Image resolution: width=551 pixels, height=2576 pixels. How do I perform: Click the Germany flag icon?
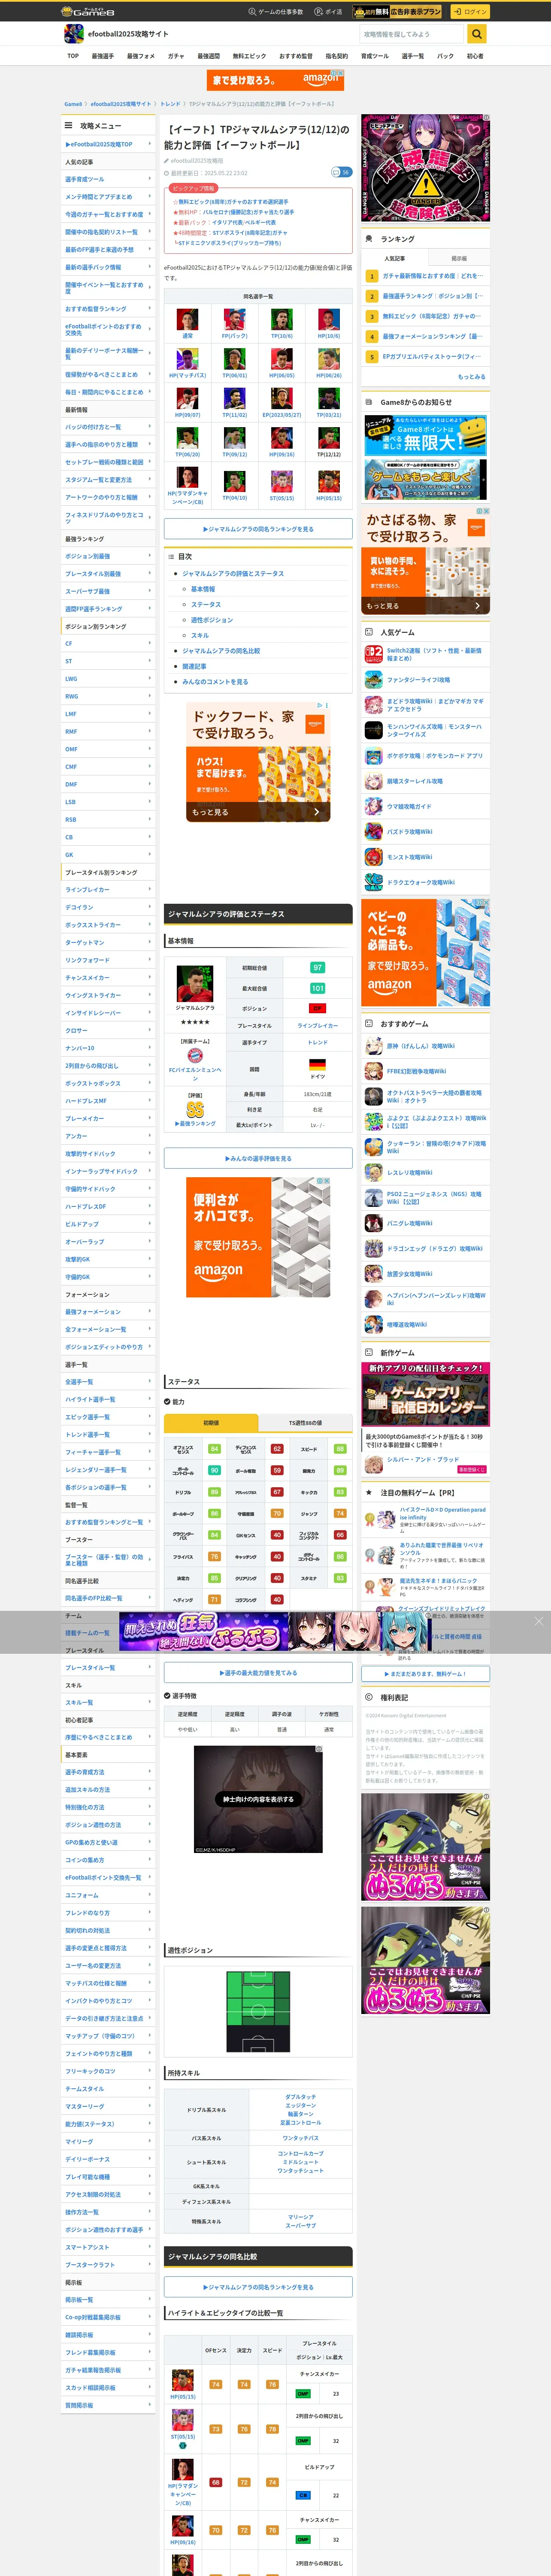(317, 1065)
